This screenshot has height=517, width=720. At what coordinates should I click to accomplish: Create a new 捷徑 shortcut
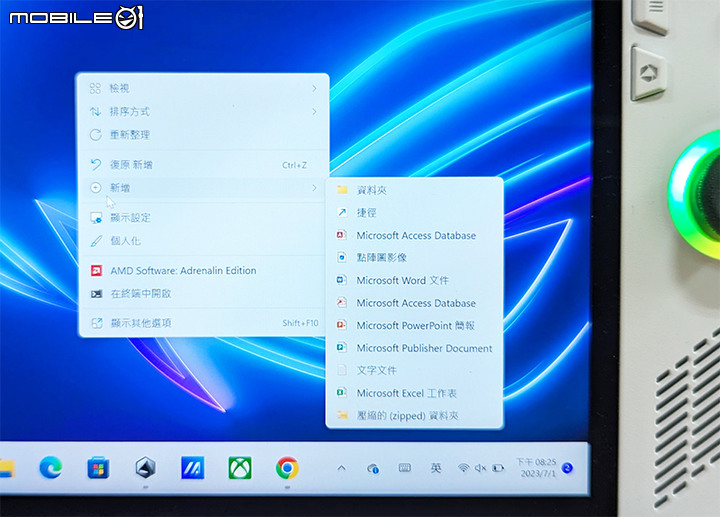415,213
